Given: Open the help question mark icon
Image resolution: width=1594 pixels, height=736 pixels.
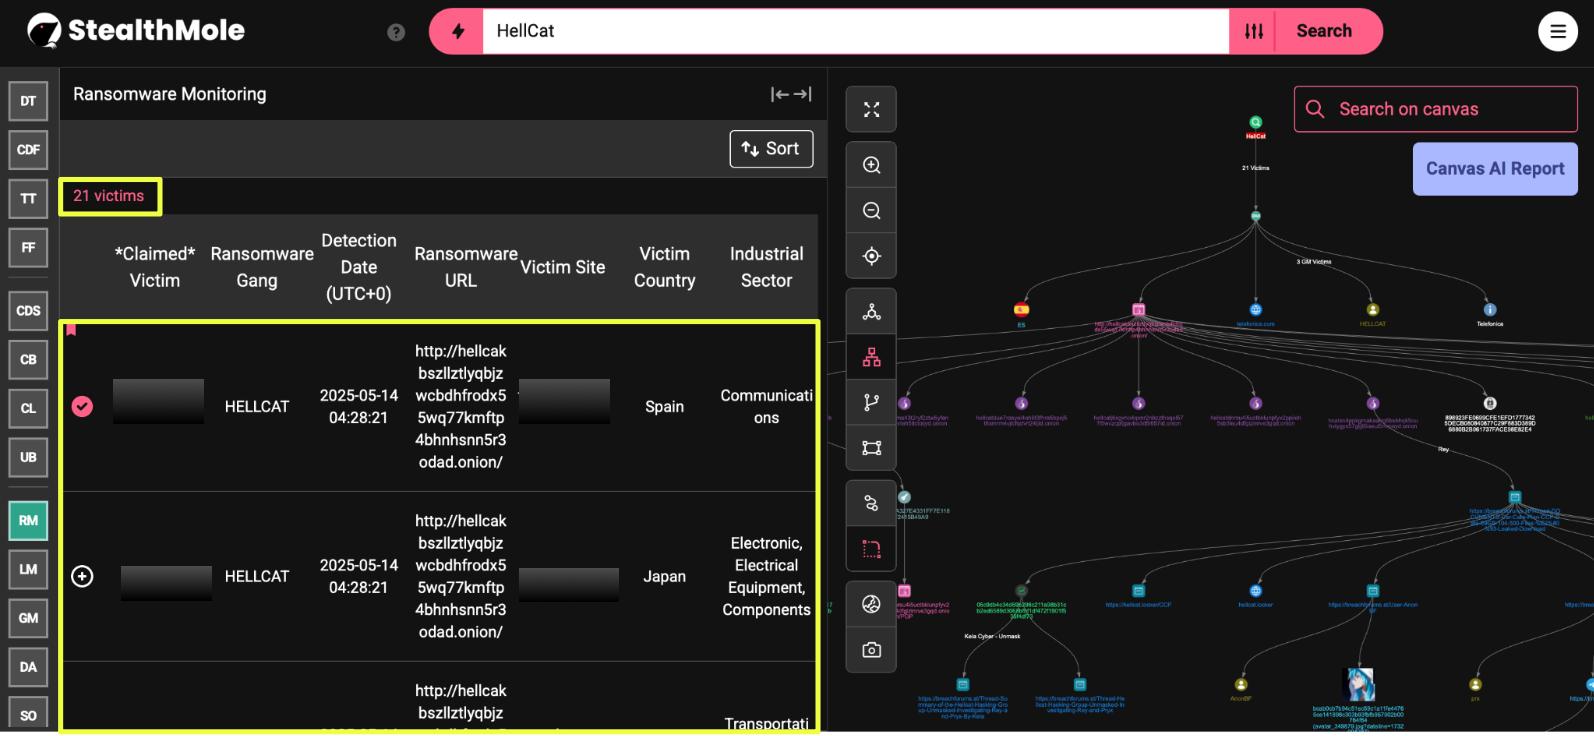Looking at the screenshot, I should click(x=396, y=32).
